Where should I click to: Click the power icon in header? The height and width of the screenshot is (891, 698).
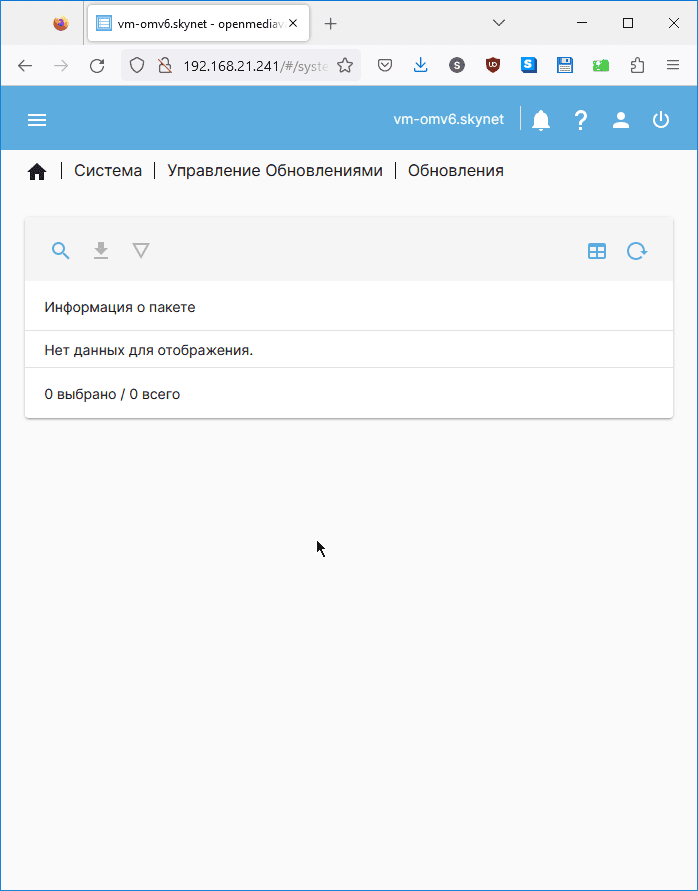[660, 120]
